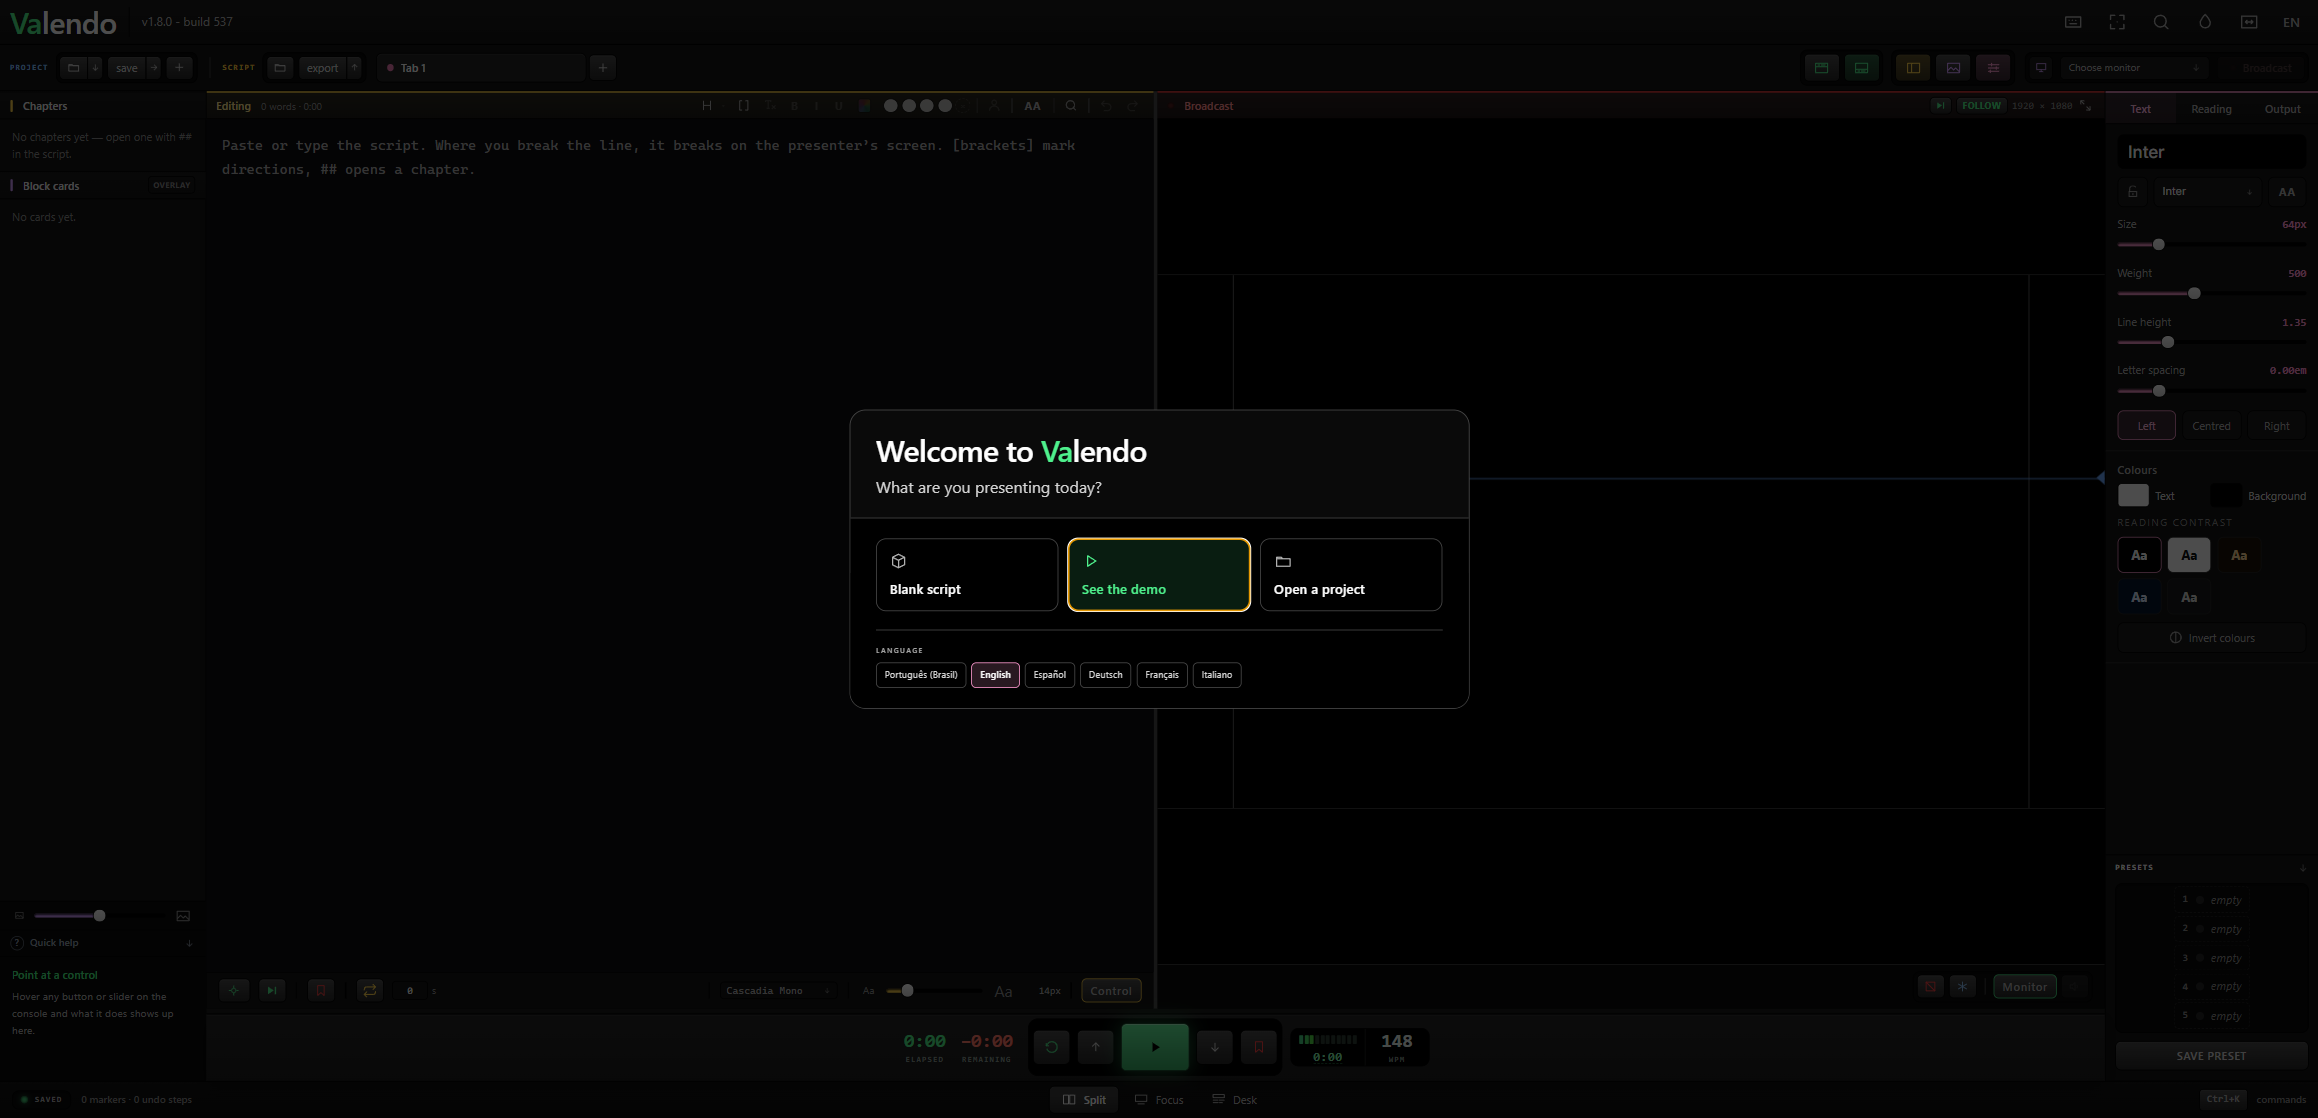Select Italiano as the language
Screen dimensions: 2318x1118
tap(1217, 675)
